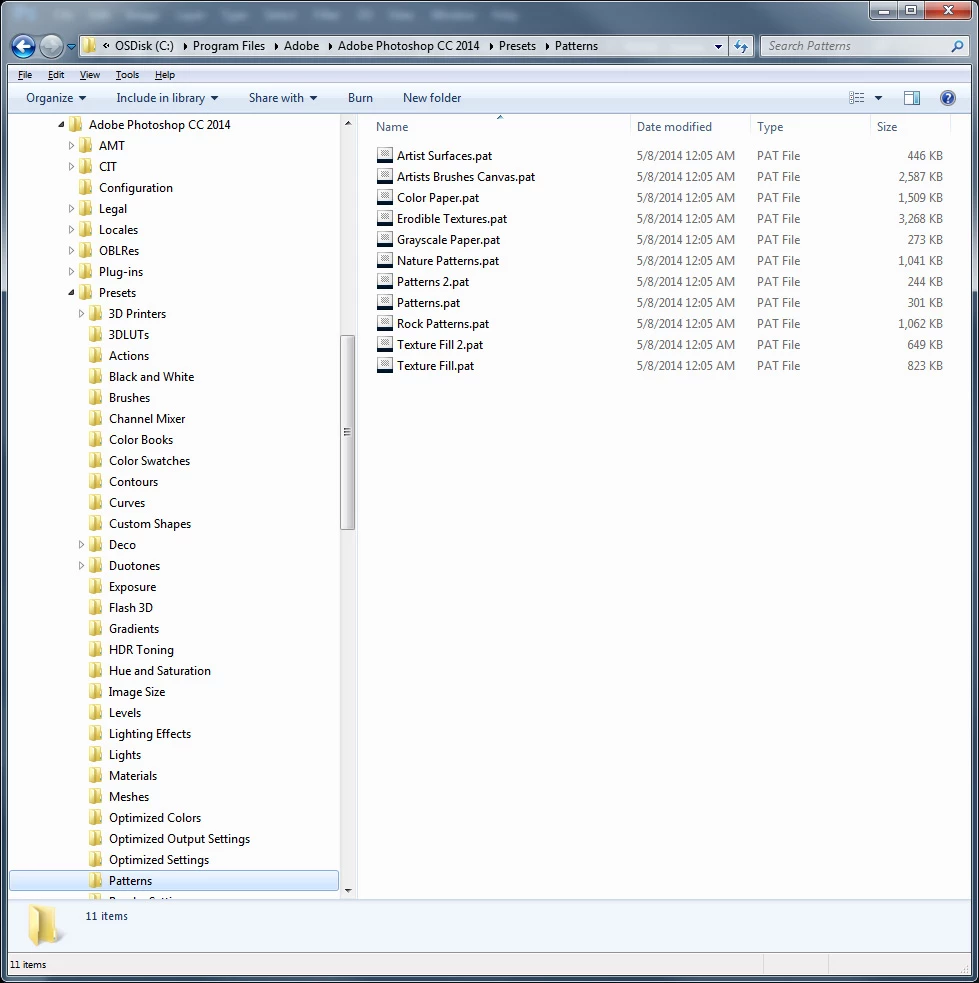Open the File menu
Image resolution: width=979 pixels, height=983 pixels.
click(25, 75)
